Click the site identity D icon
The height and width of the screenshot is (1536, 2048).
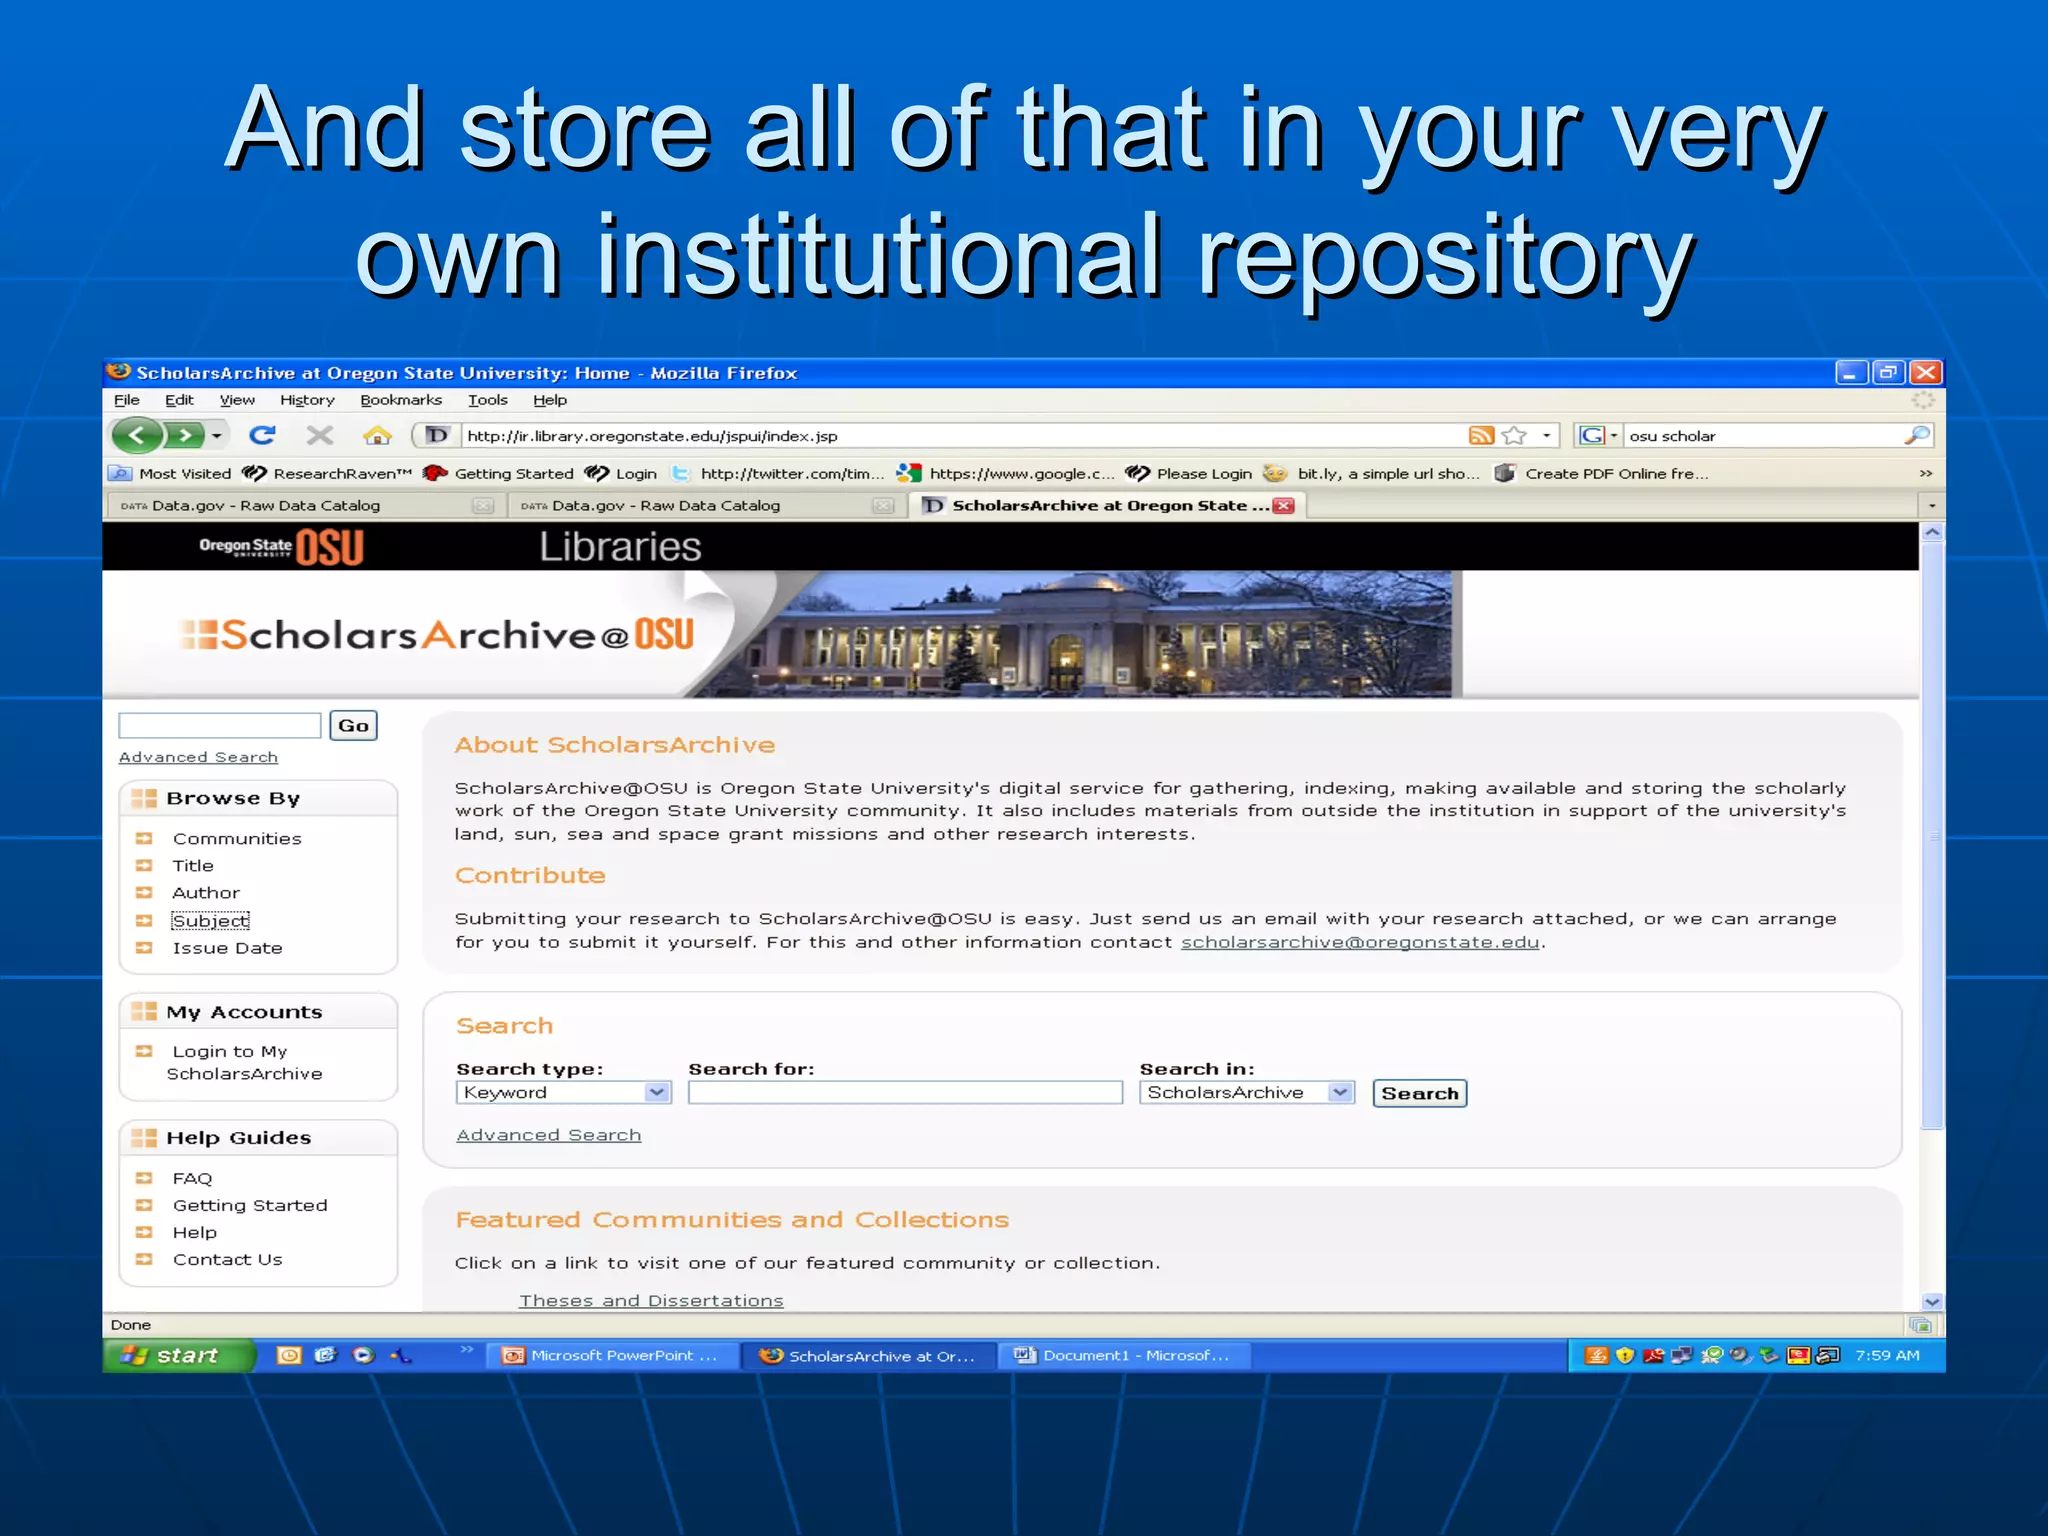click(x=437, y=435)
